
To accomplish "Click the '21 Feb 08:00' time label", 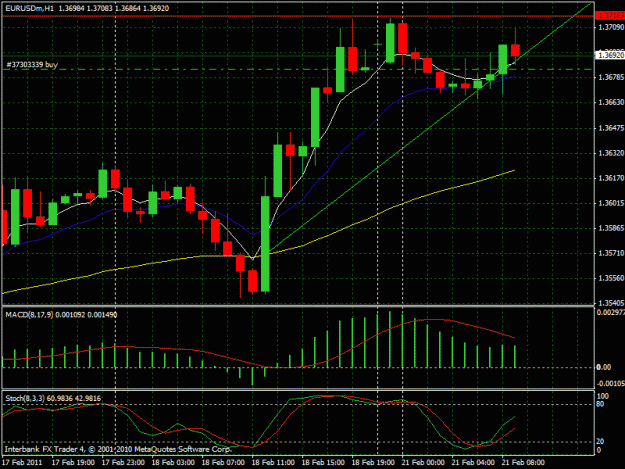I will 523,463.
